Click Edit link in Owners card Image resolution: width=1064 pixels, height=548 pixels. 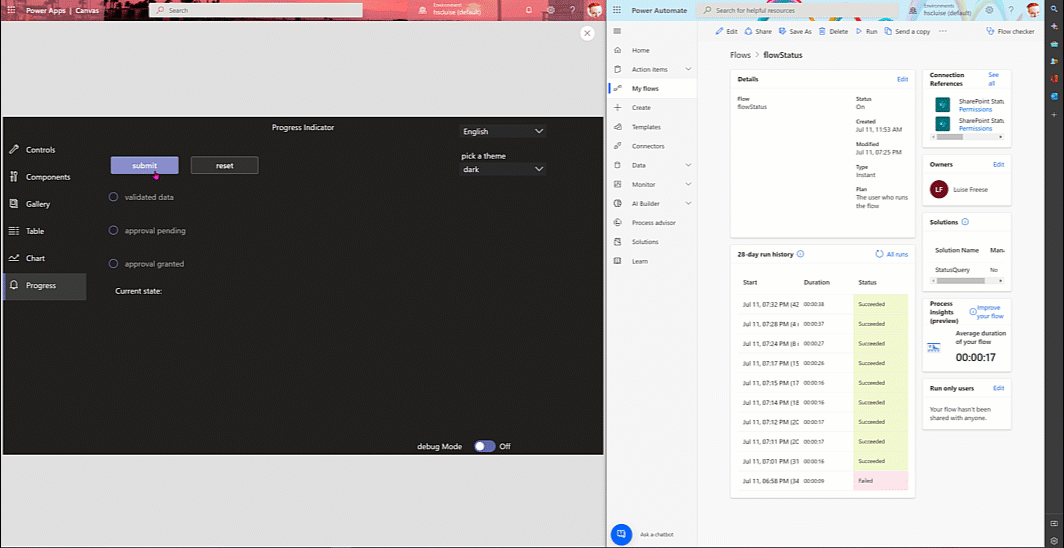coord(998,164)
